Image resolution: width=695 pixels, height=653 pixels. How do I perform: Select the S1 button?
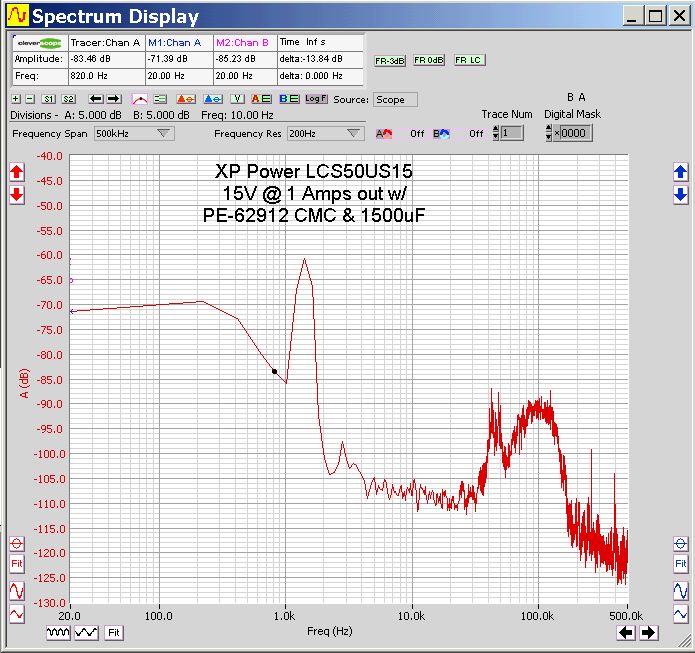coord(48,99)
